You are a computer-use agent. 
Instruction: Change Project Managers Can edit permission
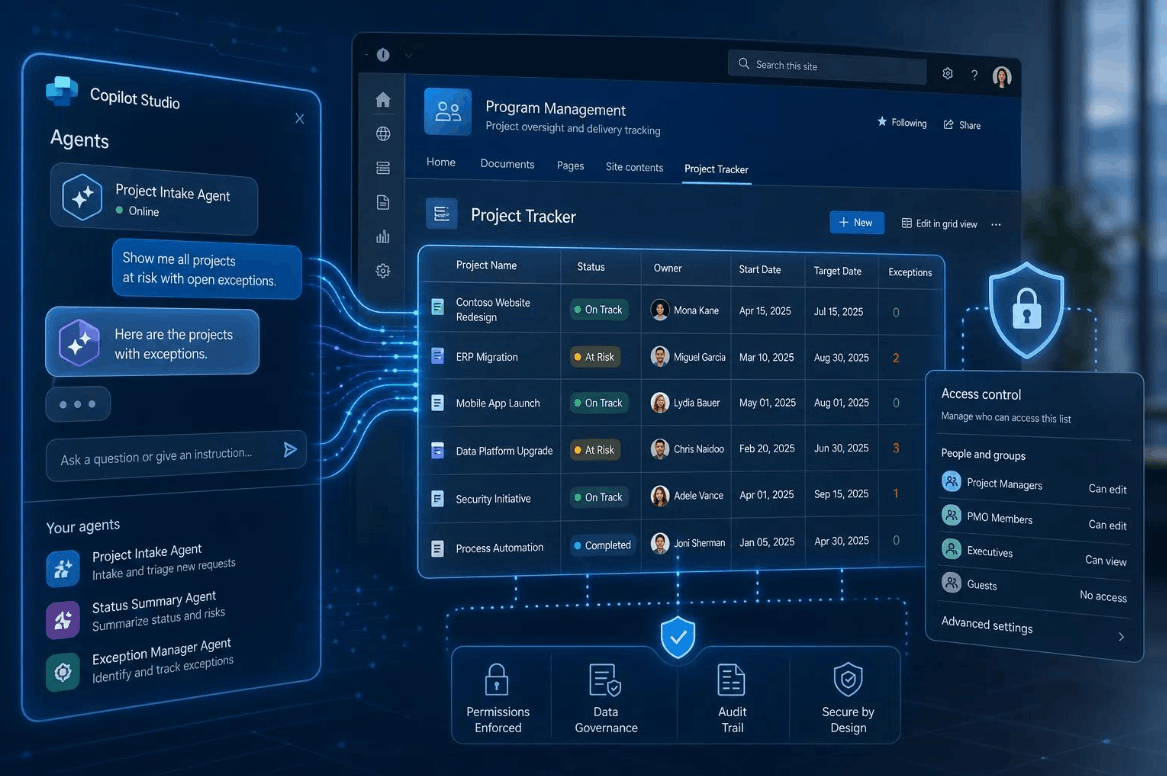coord(1107,489)
